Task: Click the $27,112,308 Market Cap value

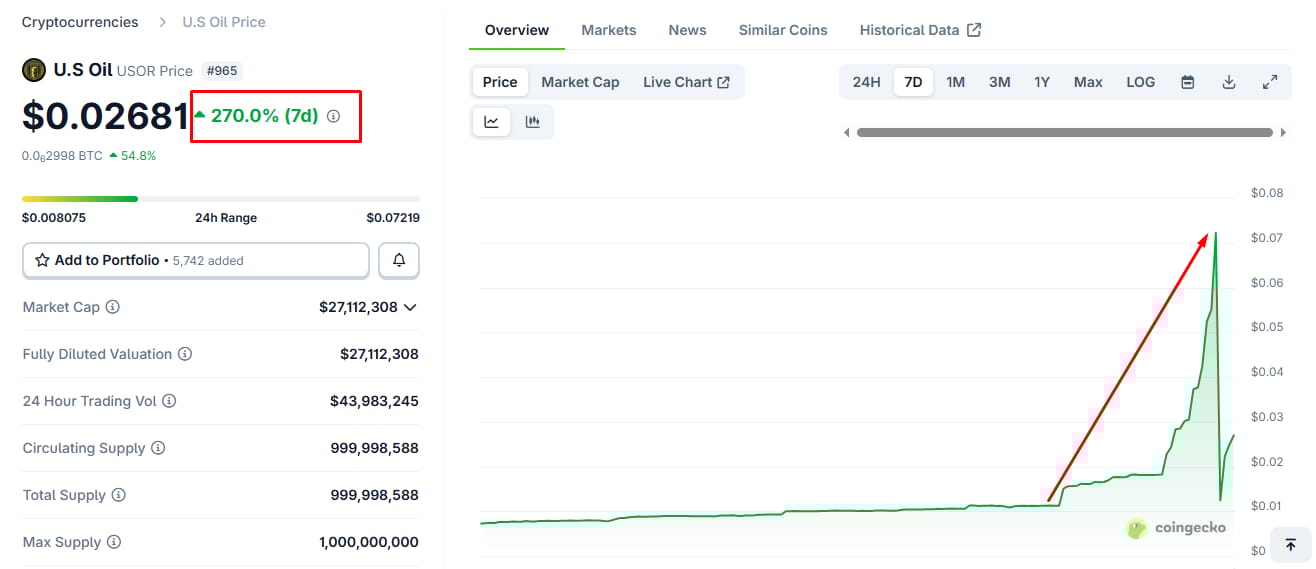Action: (x=358, y=307)
